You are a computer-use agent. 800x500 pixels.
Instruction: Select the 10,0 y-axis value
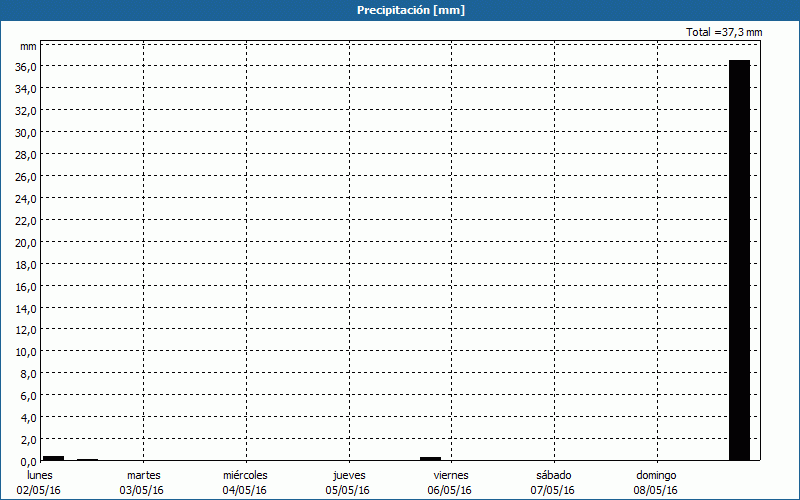[27, 352]
